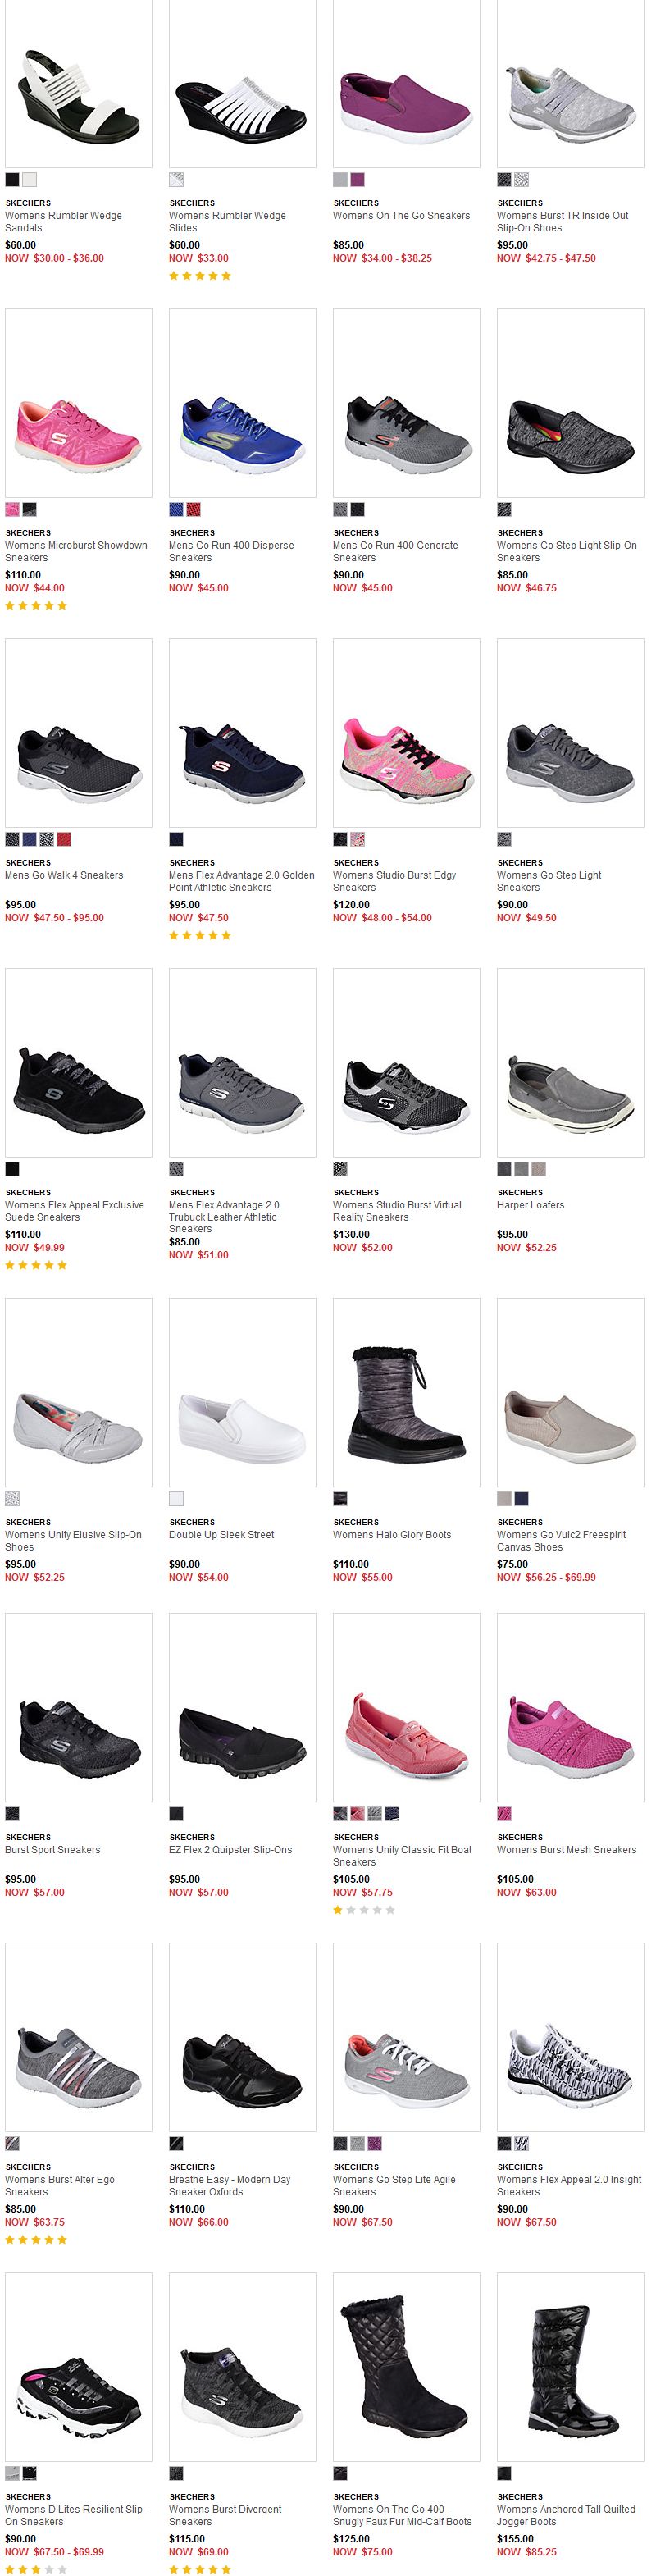
Task: View Womens Halo Glory Boots image
Action: click(x=407, y=1393)
